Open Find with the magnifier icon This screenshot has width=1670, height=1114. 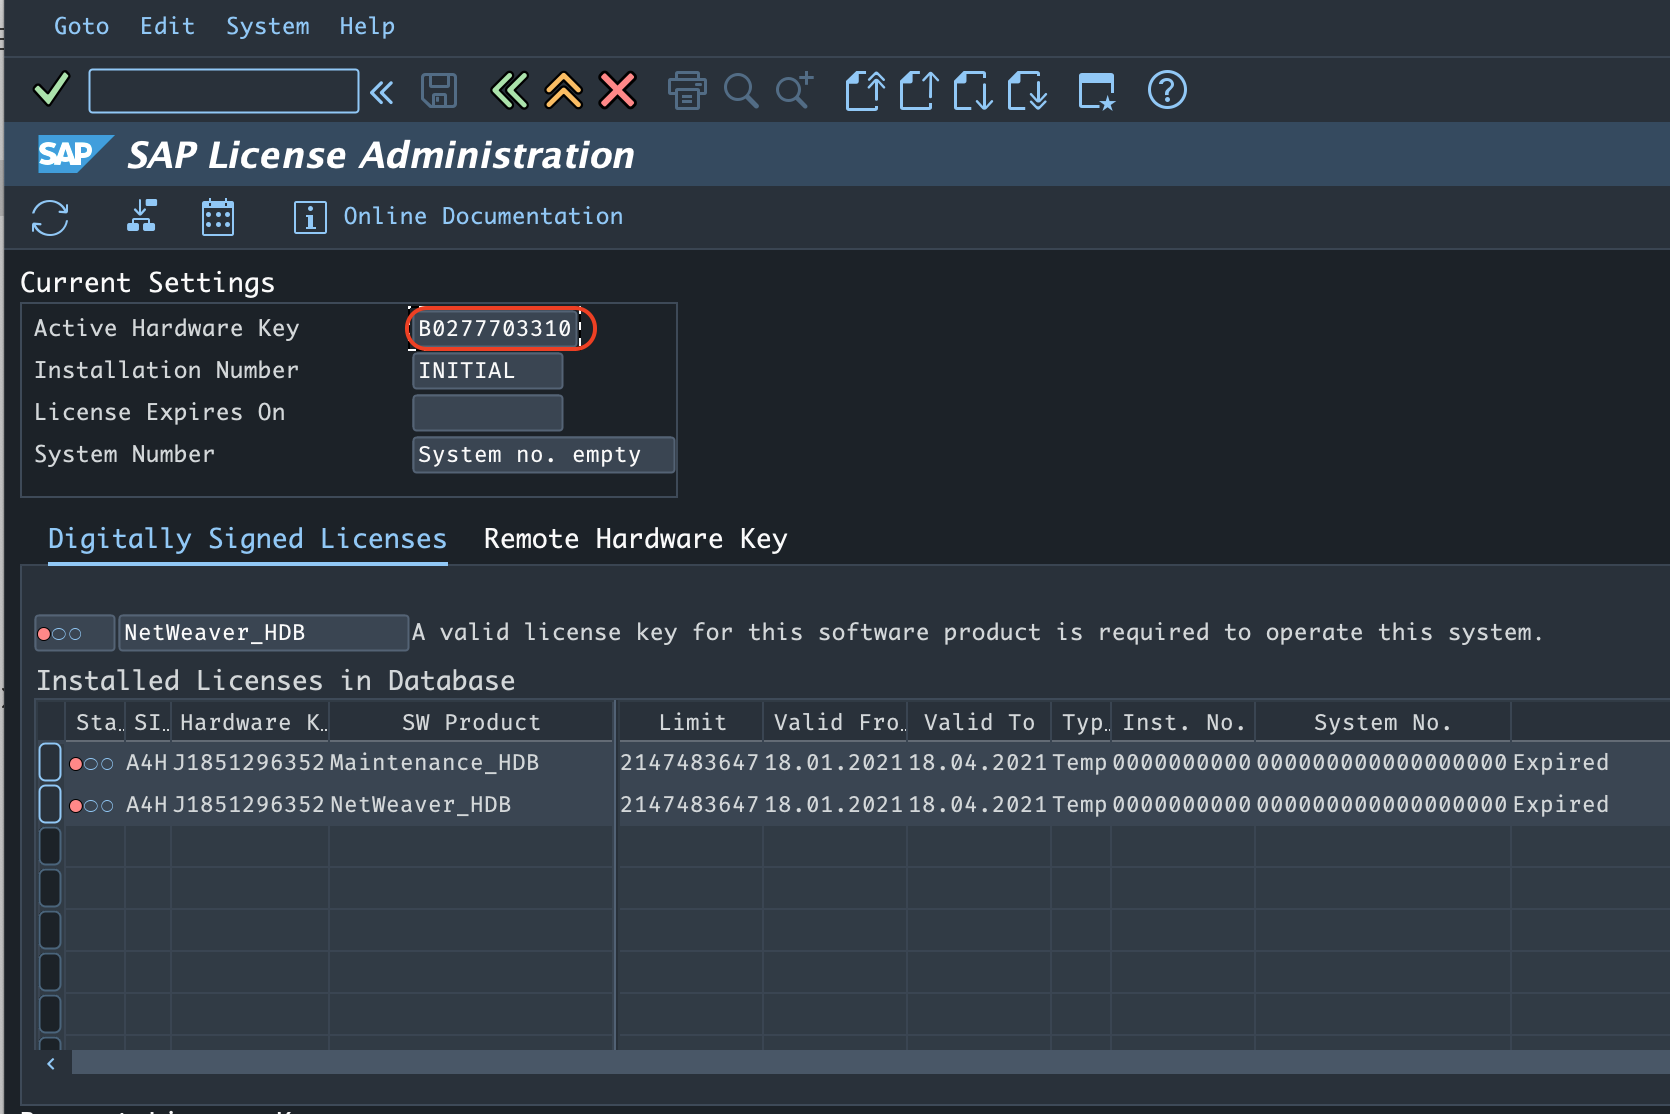pos(740,90)
